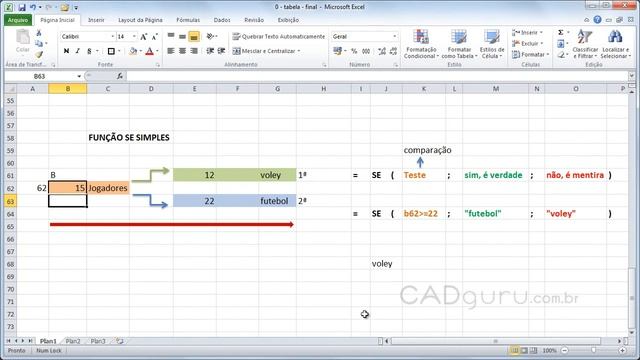Open Formatação Condicional menu

pos(421,44)
